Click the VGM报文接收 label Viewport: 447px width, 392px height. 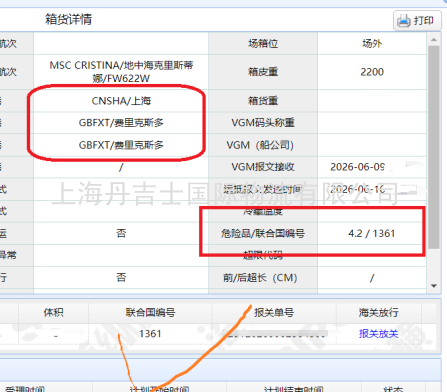tap(263, 167)
